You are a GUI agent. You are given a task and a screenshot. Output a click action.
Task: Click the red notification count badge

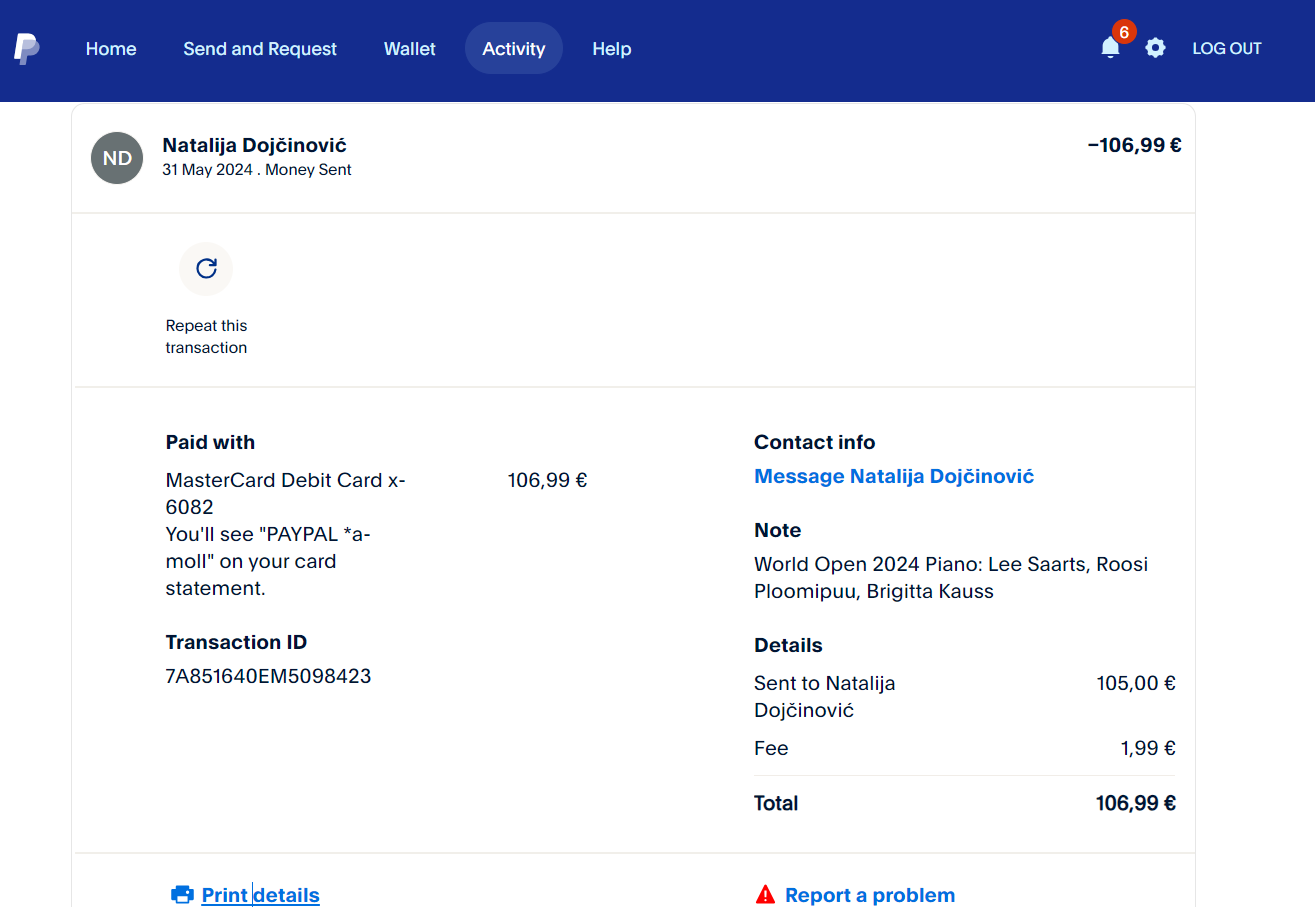tap(1124, 32)
